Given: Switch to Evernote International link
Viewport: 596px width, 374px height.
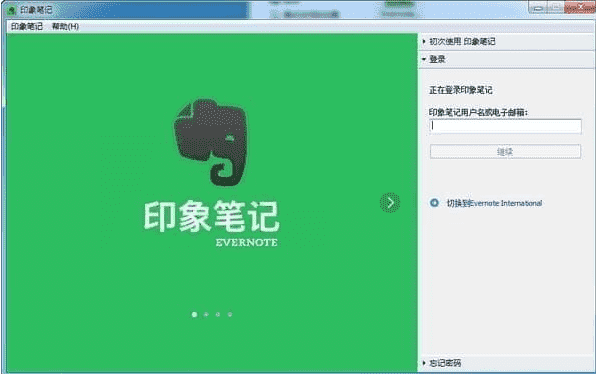Looking at the screenshot, I should pyautogui.click(x=494, y=203).
